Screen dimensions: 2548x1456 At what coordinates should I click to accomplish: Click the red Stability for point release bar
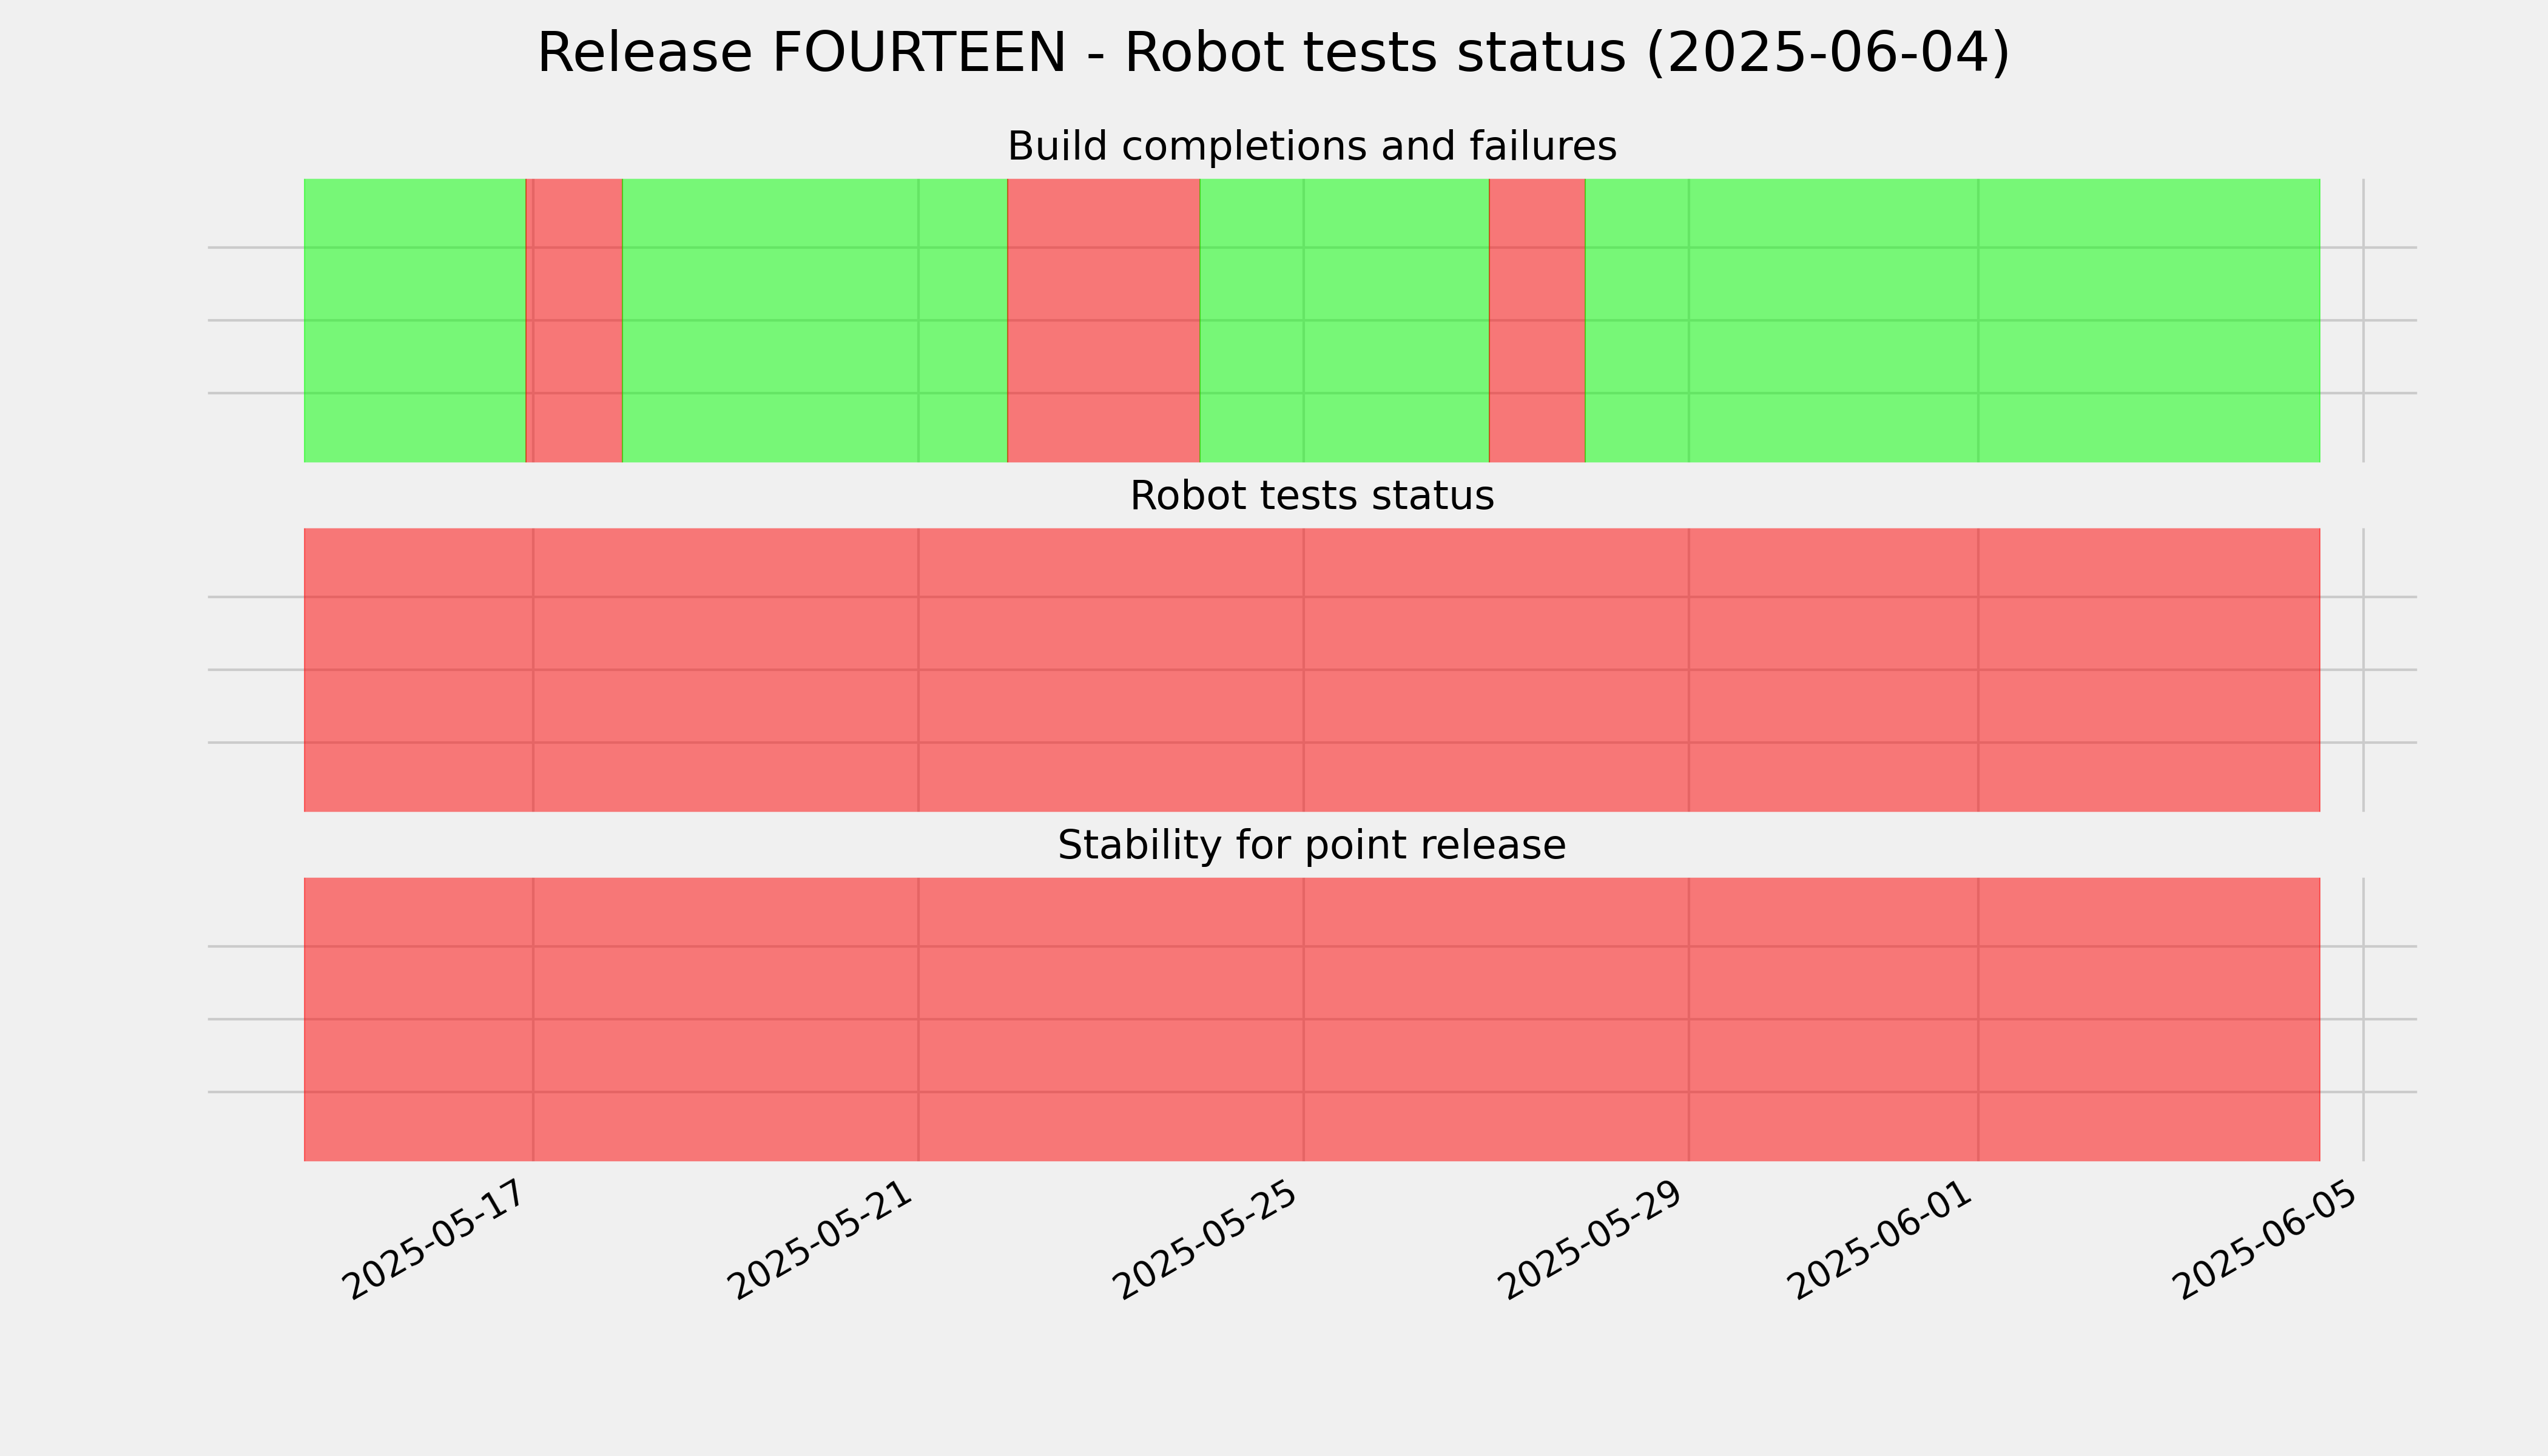pyautogui.click(x=1312, y=1019)
